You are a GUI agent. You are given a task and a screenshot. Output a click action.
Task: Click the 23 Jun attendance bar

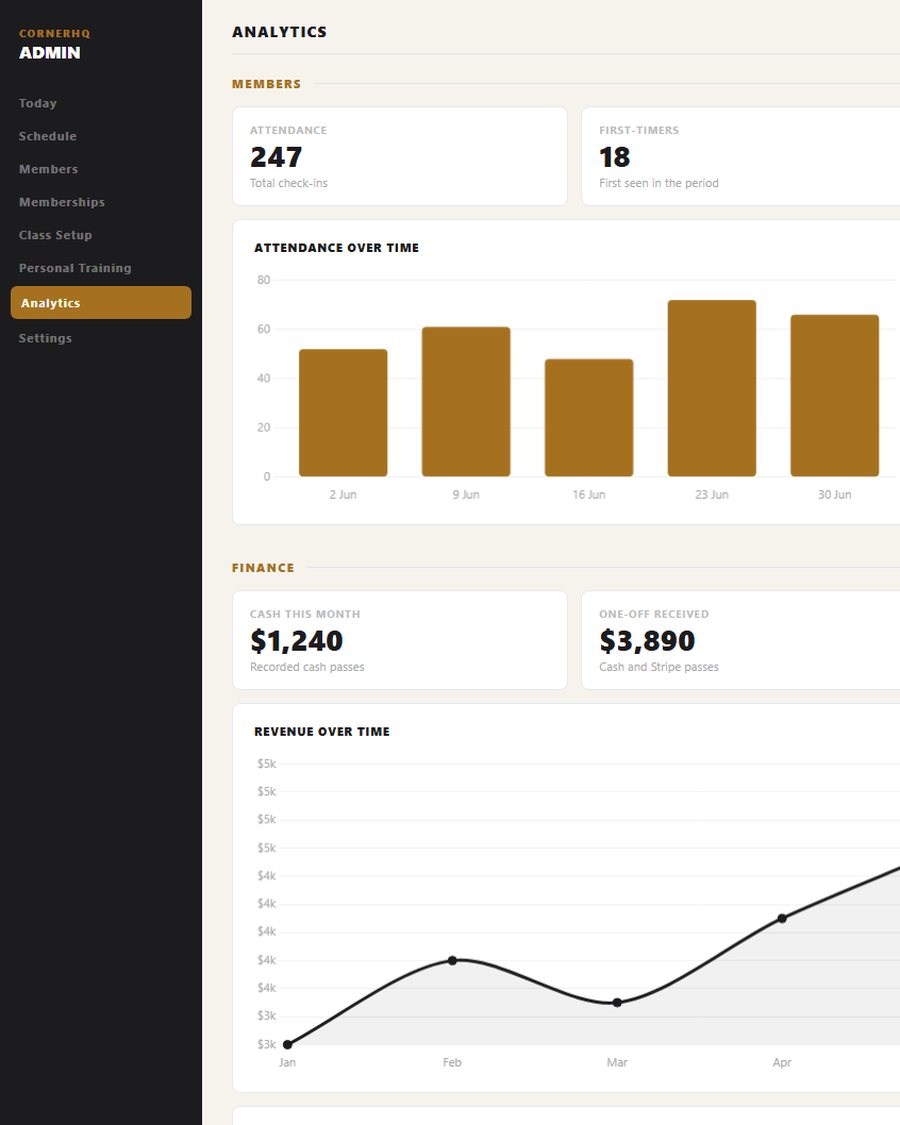(711, 388)
